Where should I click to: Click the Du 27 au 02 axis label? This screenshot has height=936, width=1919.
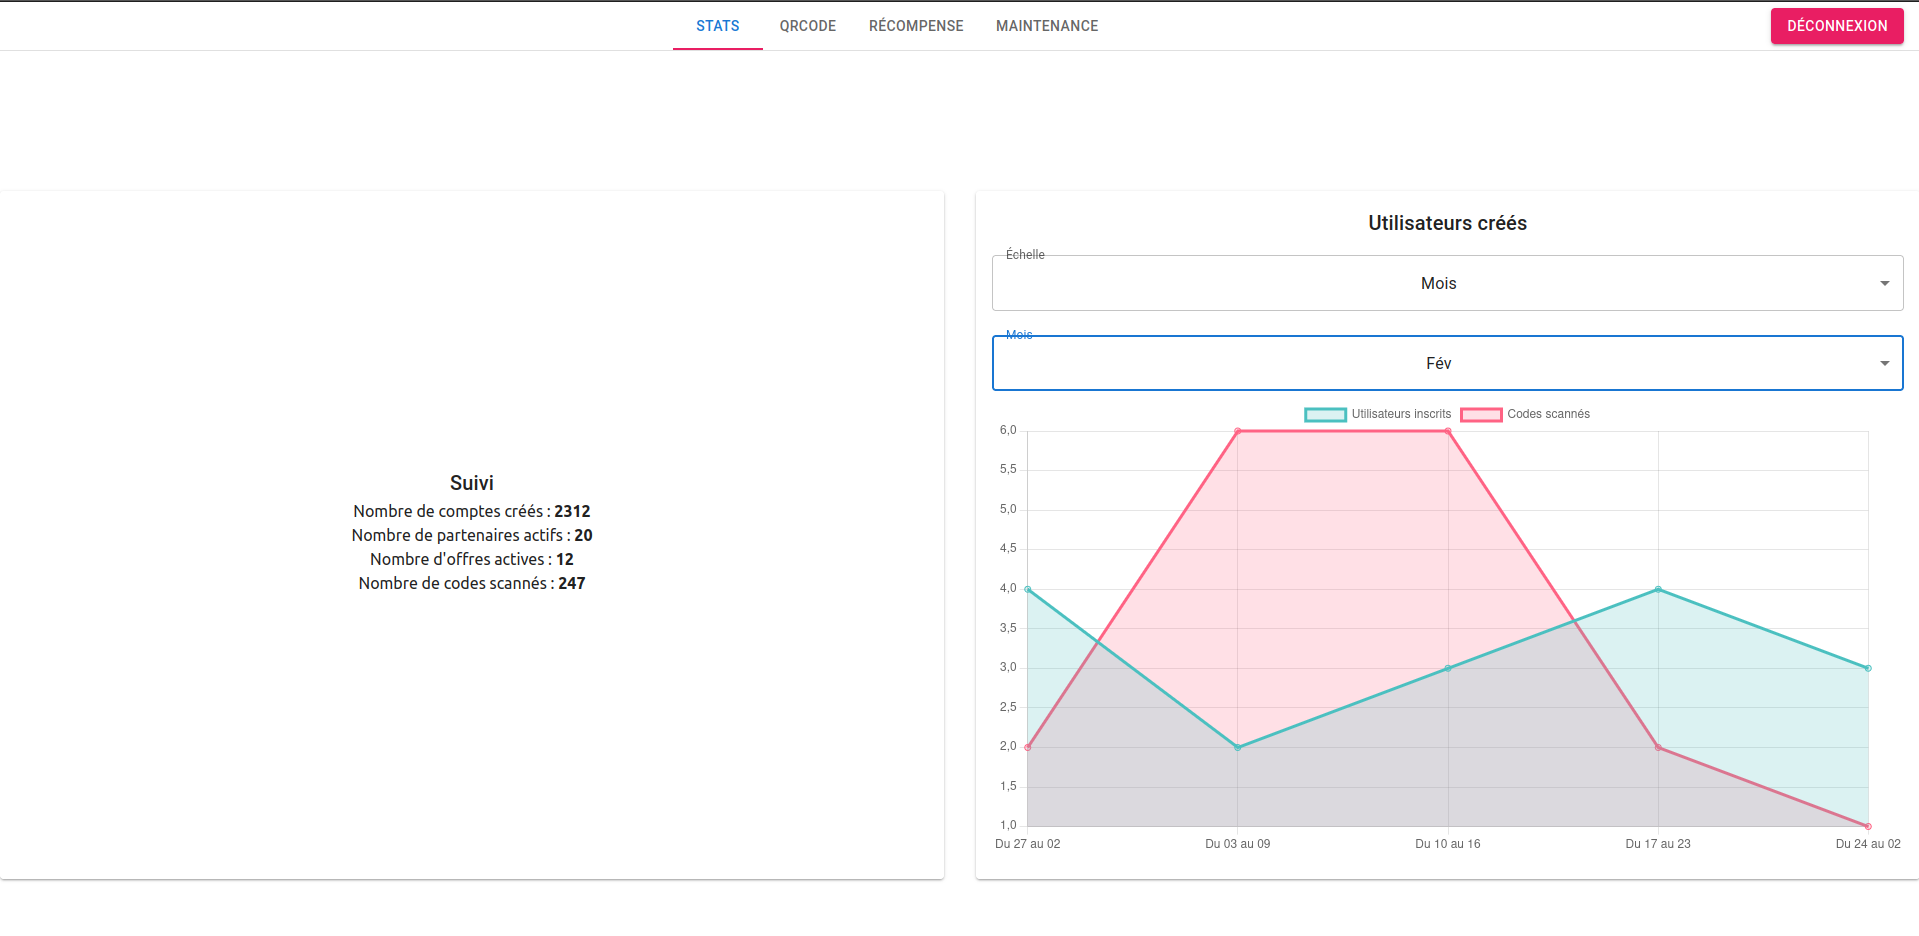click(x=1027, y=844)
